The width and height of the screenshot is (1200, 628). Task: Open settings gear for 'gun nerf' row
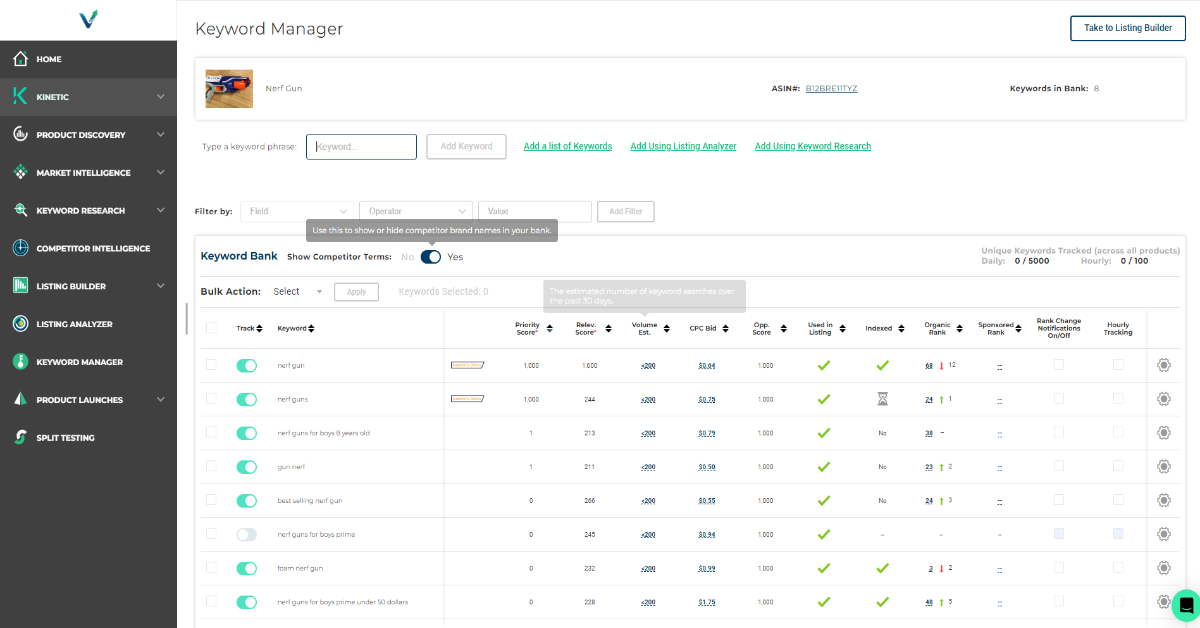point(1164,466)
